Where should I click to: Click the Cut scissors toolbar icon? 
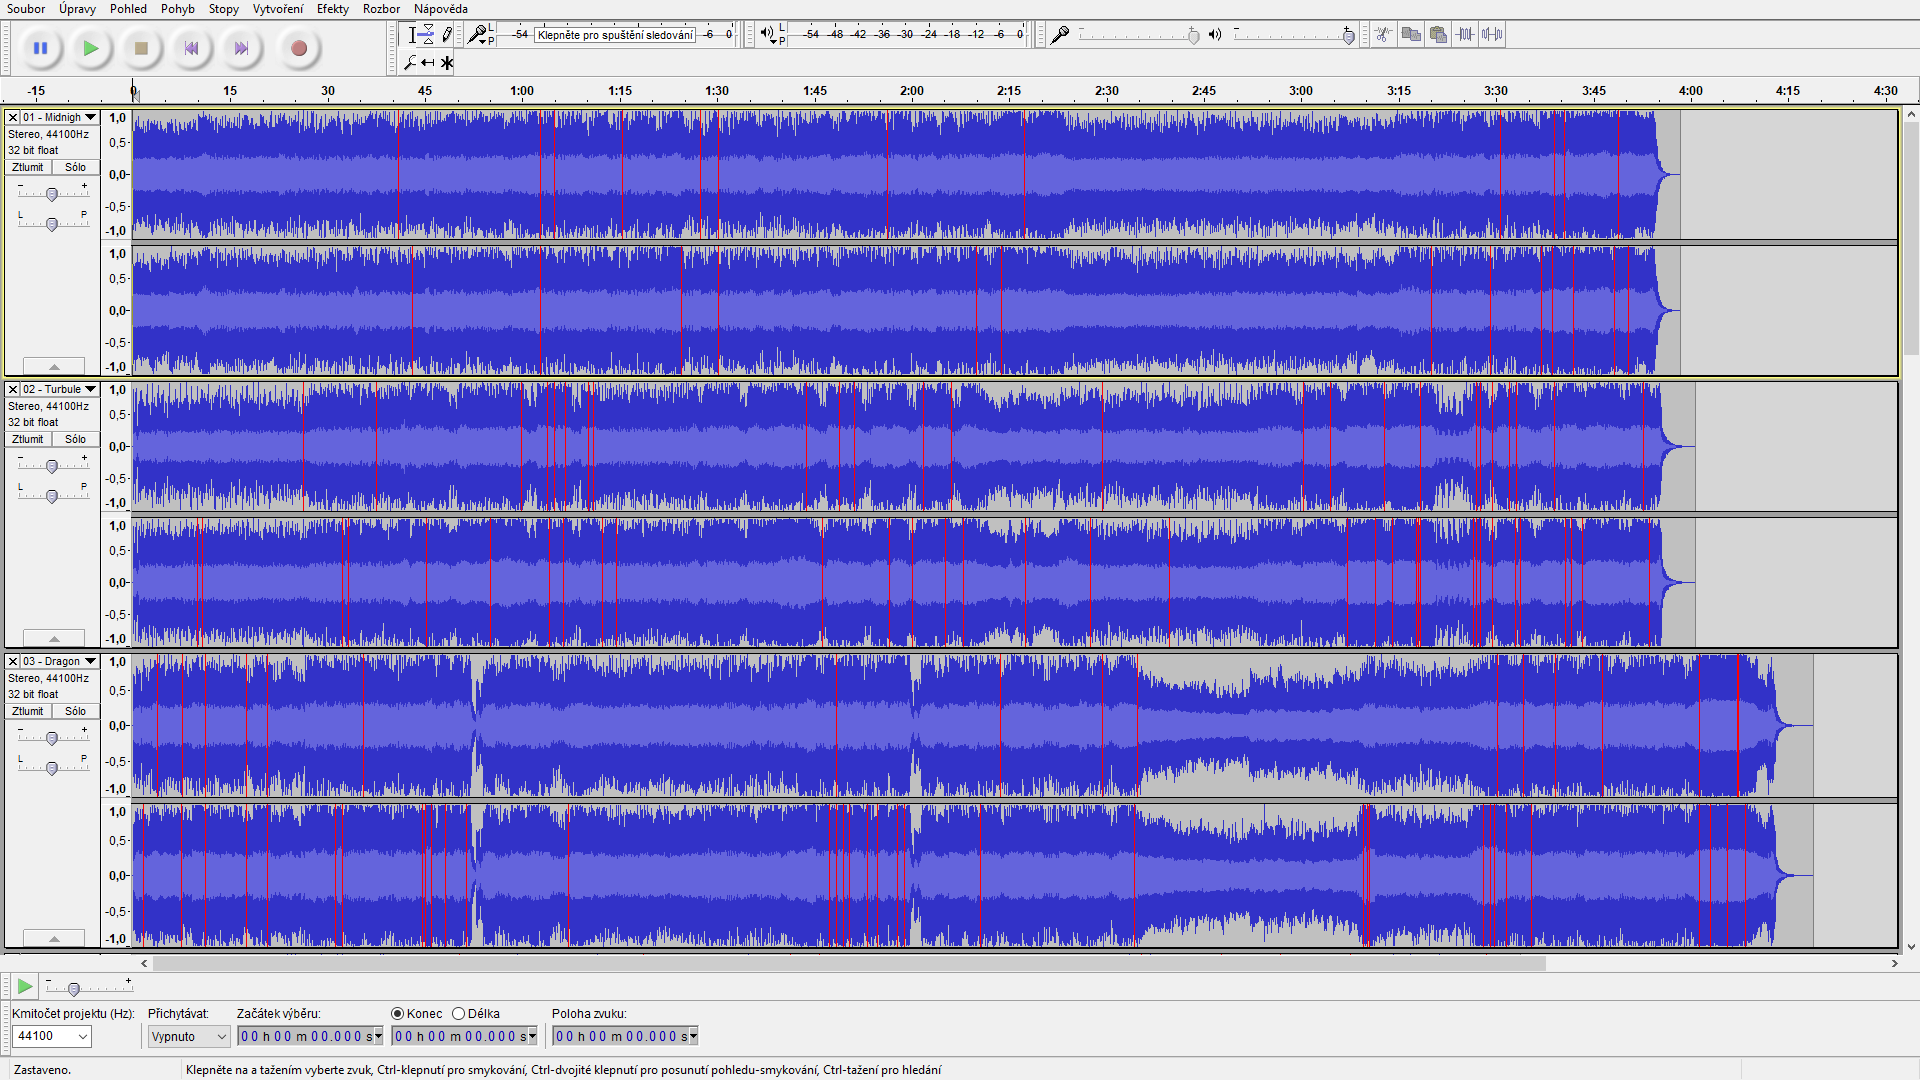coord(1384,34)
